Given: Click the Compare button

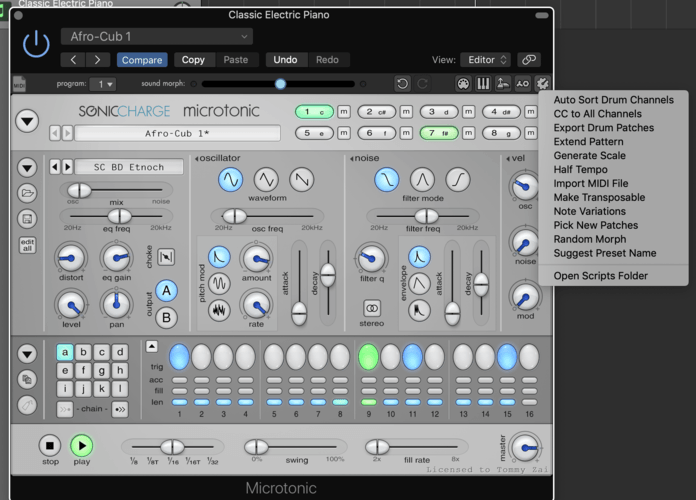Looking at the screenshot, I should click(x=142, y=60).
